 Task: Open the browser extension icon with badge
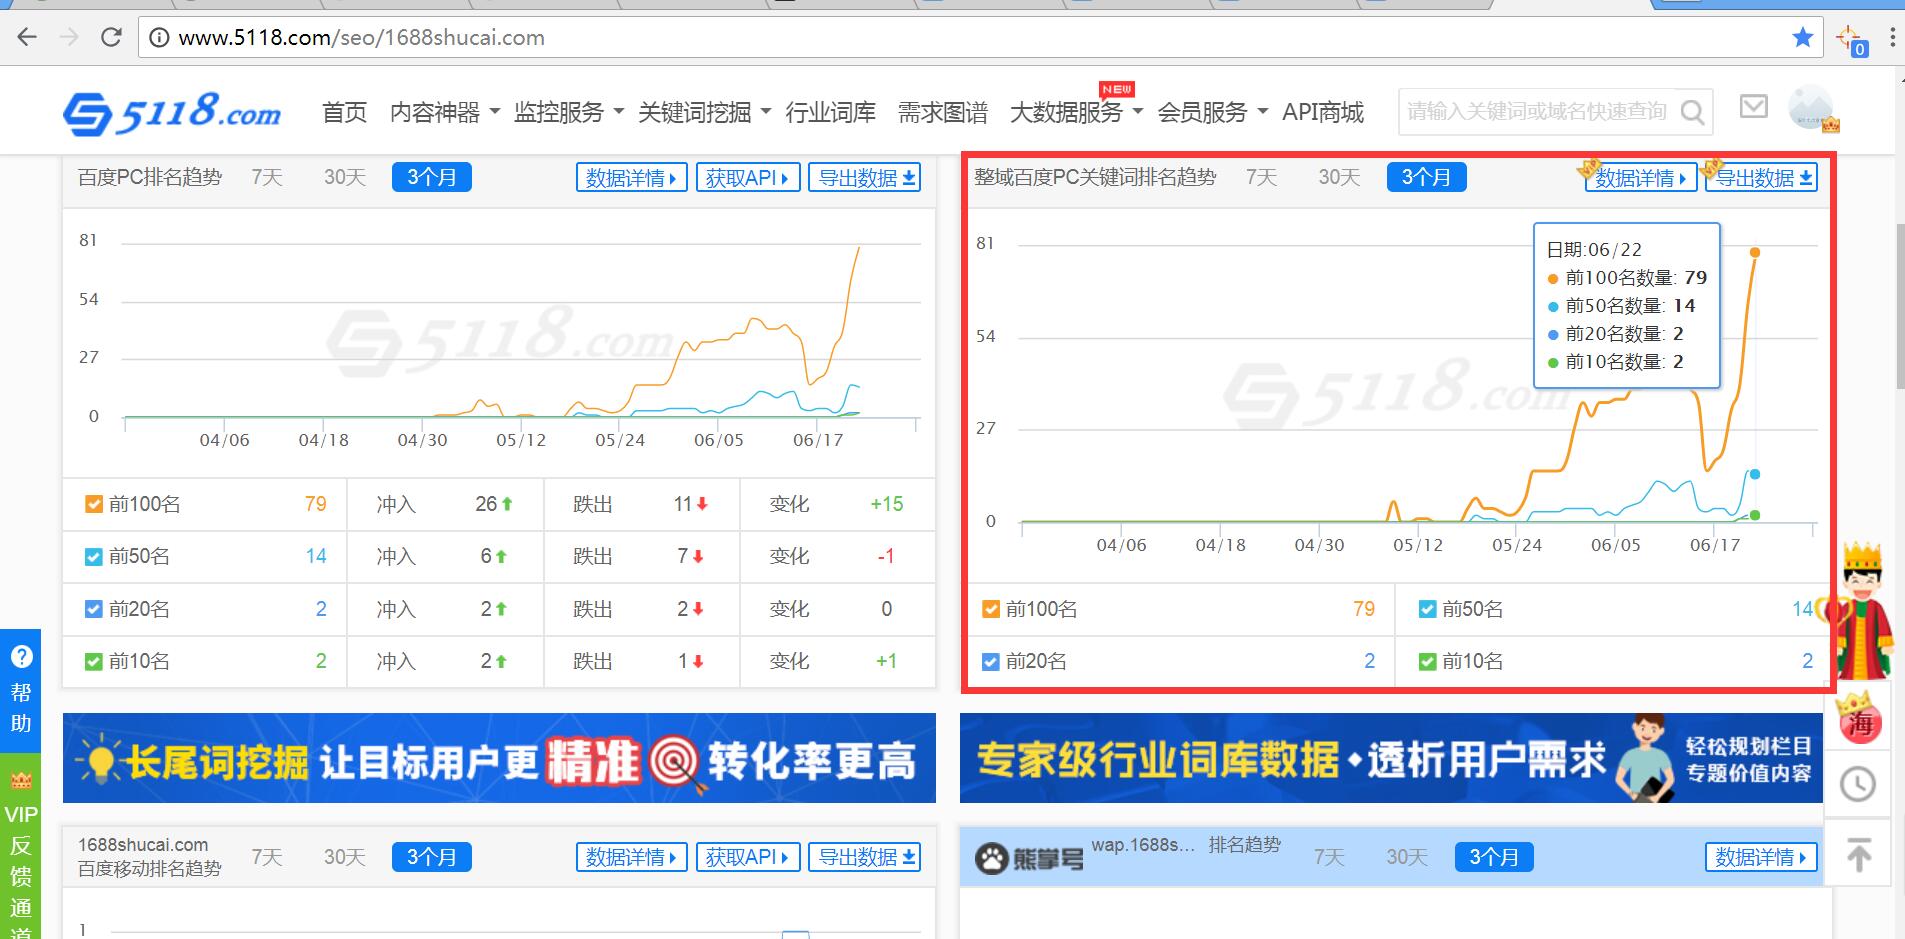[x=1851, y=40]
